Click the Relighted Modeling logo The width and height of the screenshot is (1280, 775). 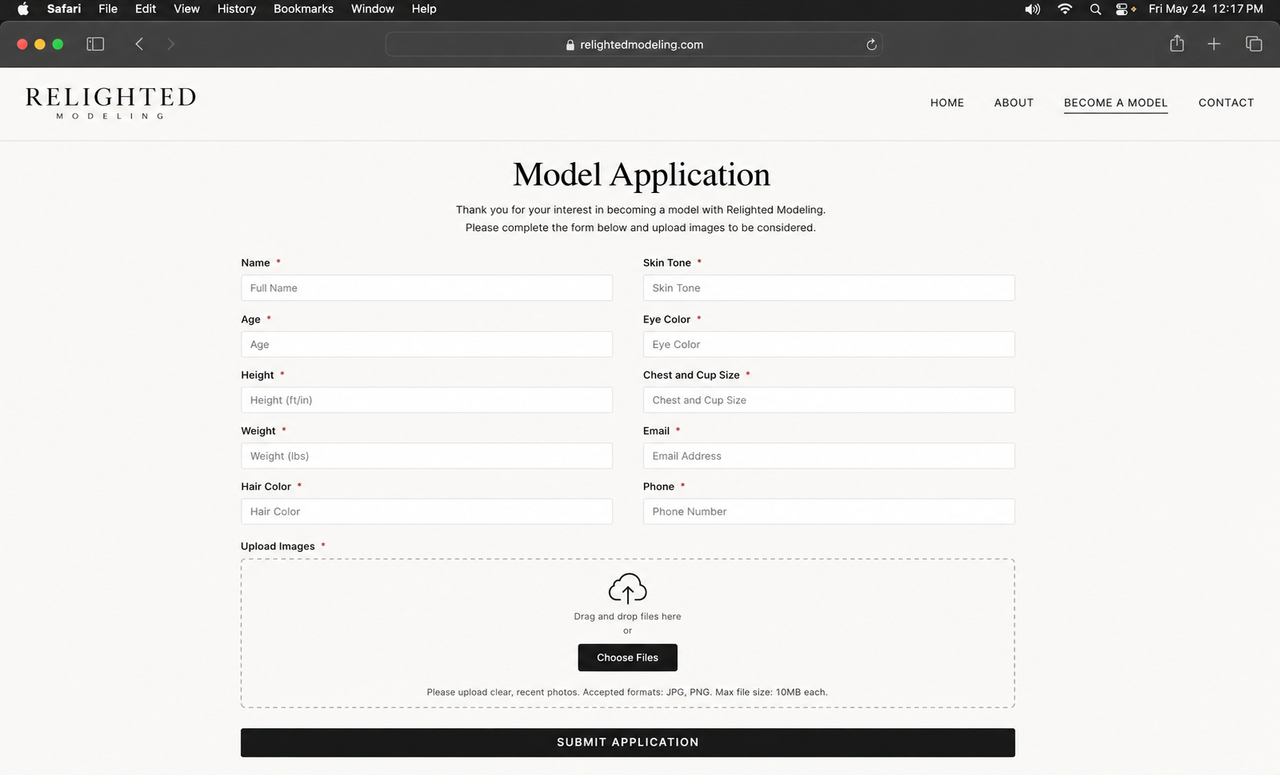tap(111, 103)
